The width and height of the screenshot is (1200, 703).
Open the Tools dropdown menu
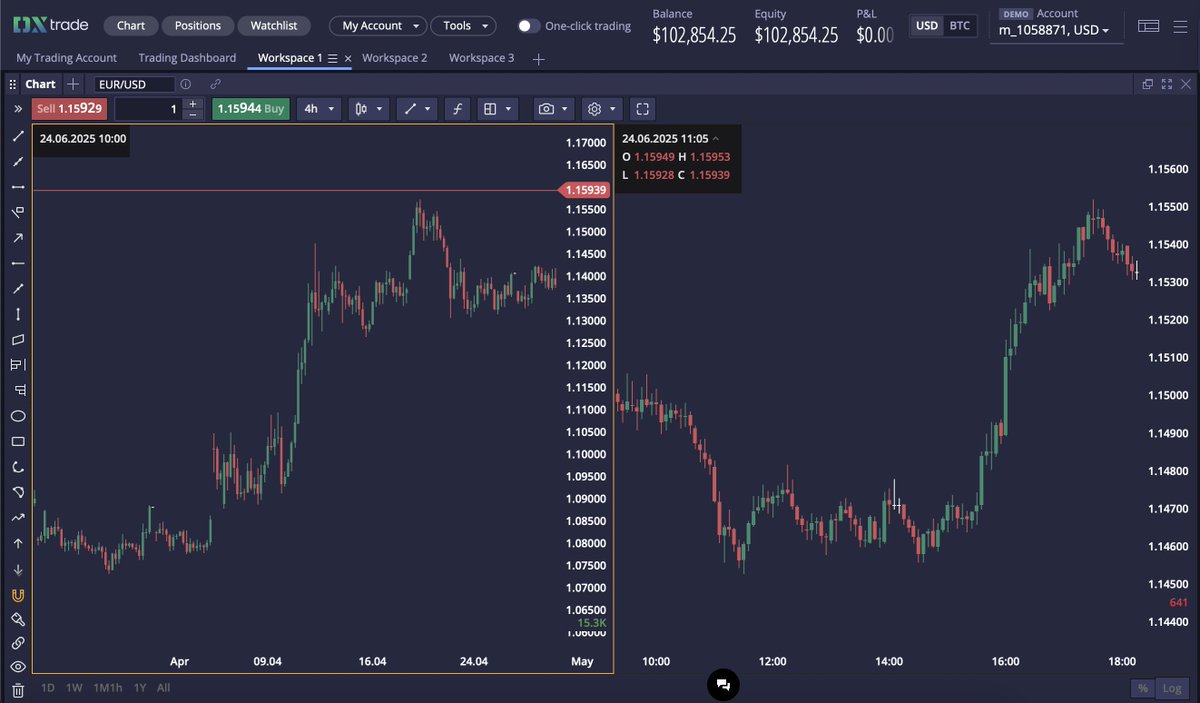pyautogui.click(x=464, y=26)
